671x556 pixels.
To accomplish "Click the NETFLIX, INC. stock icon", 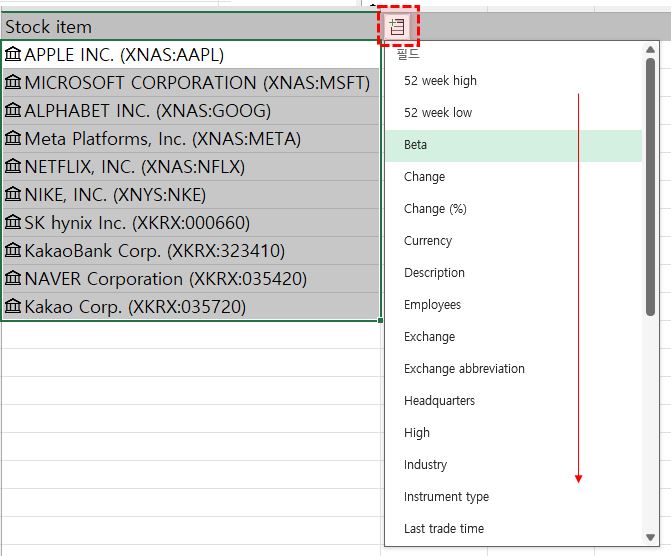I will [x=13, y=167].
